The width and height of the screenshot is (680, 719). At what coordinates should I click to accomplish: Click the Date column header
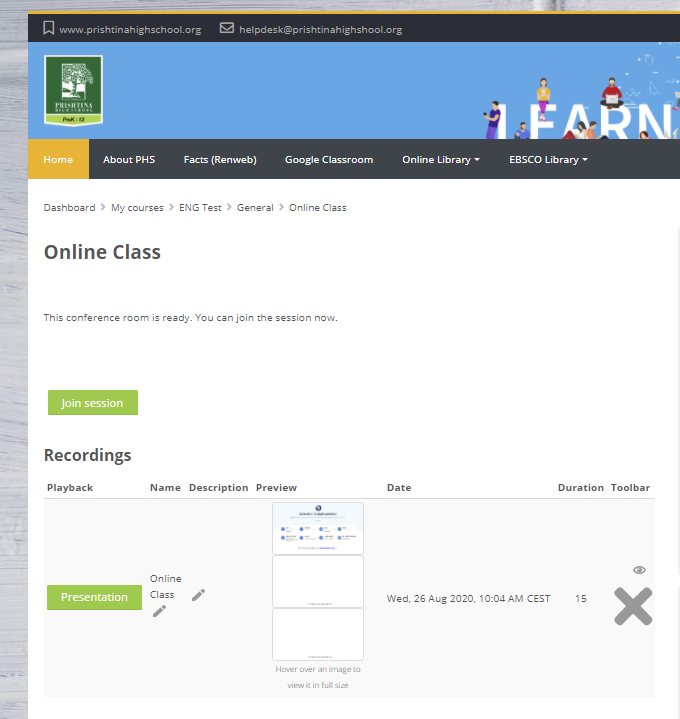[x=399, y=487]
